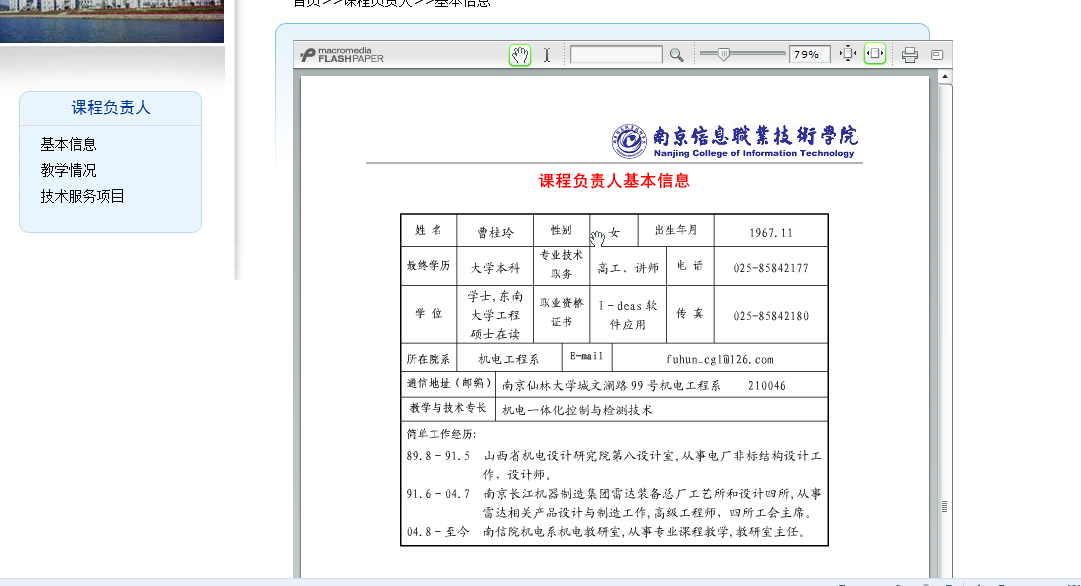
Task: Click the 课程负责人 sidebar heading
Action: (x=110, y=108)
